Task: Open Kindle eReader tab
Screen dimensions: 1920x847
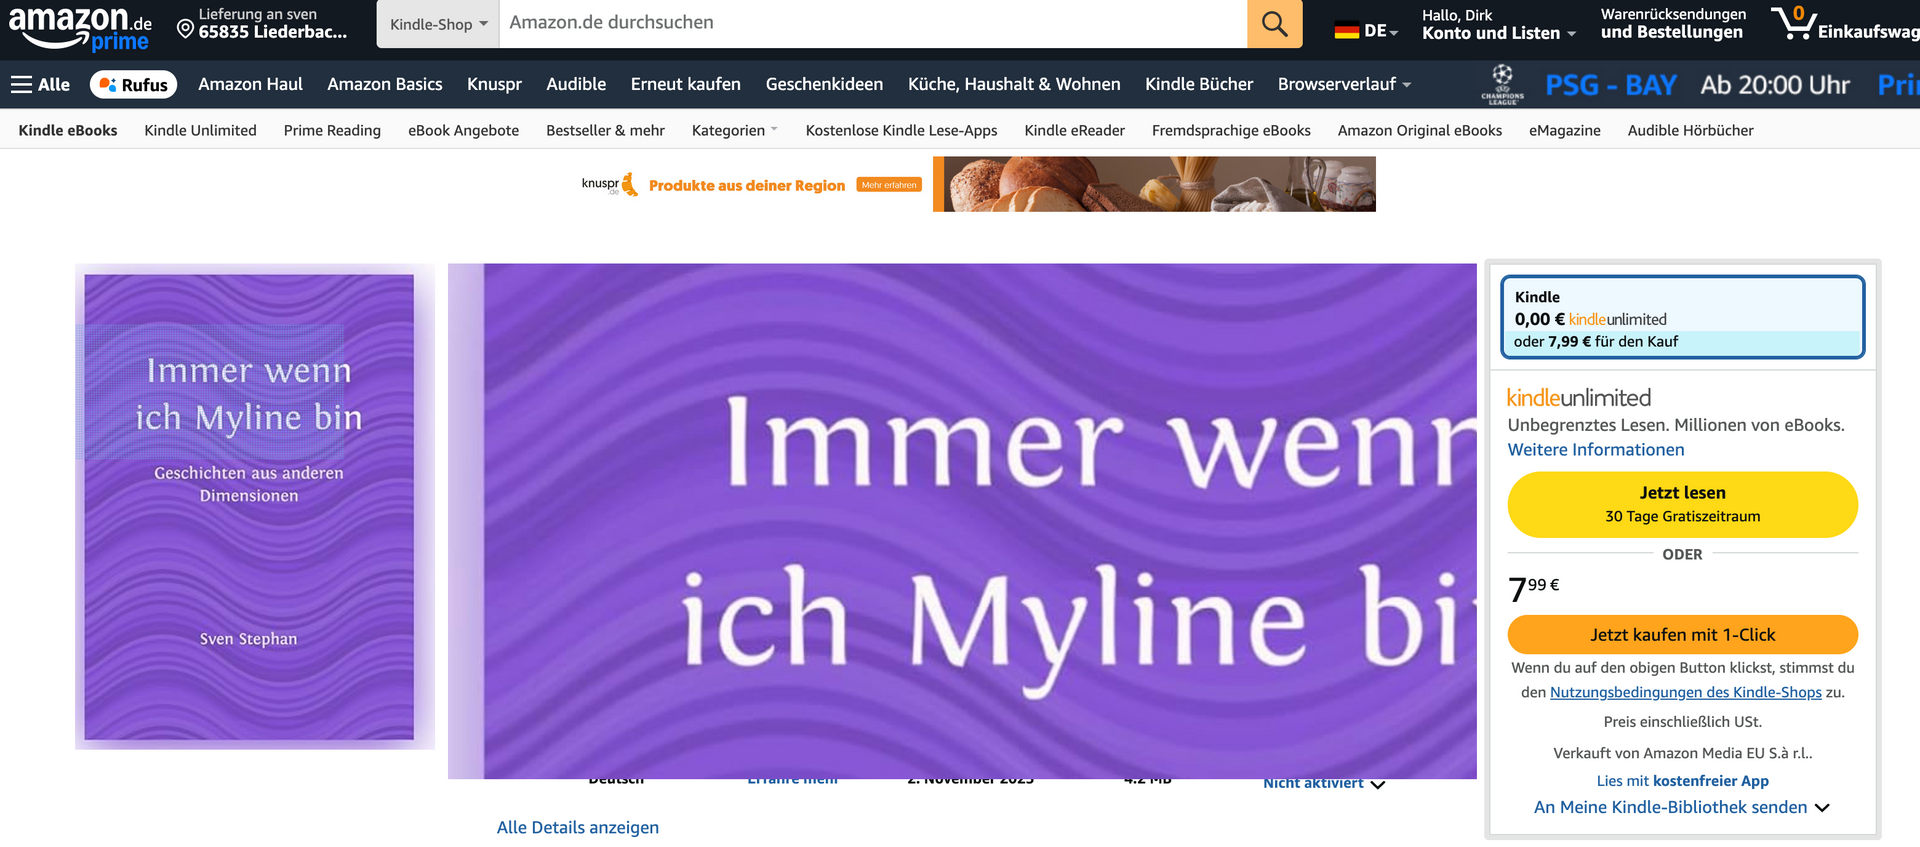Action: pyautogui.click(x=1074, y=130)
